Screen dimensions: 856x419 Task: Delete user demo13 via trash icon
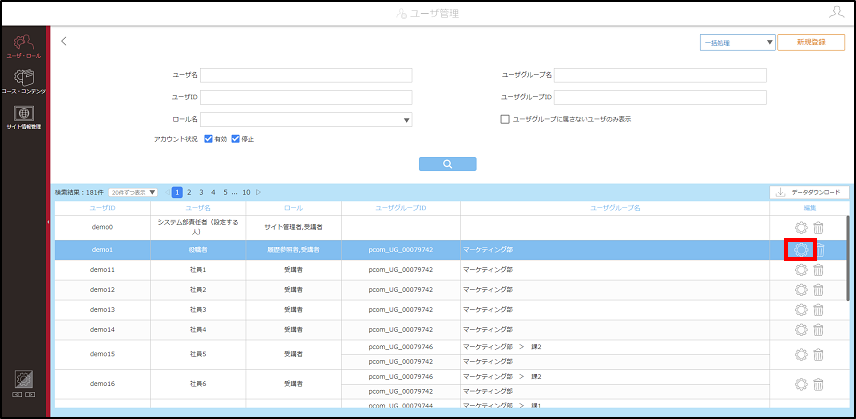818,310
